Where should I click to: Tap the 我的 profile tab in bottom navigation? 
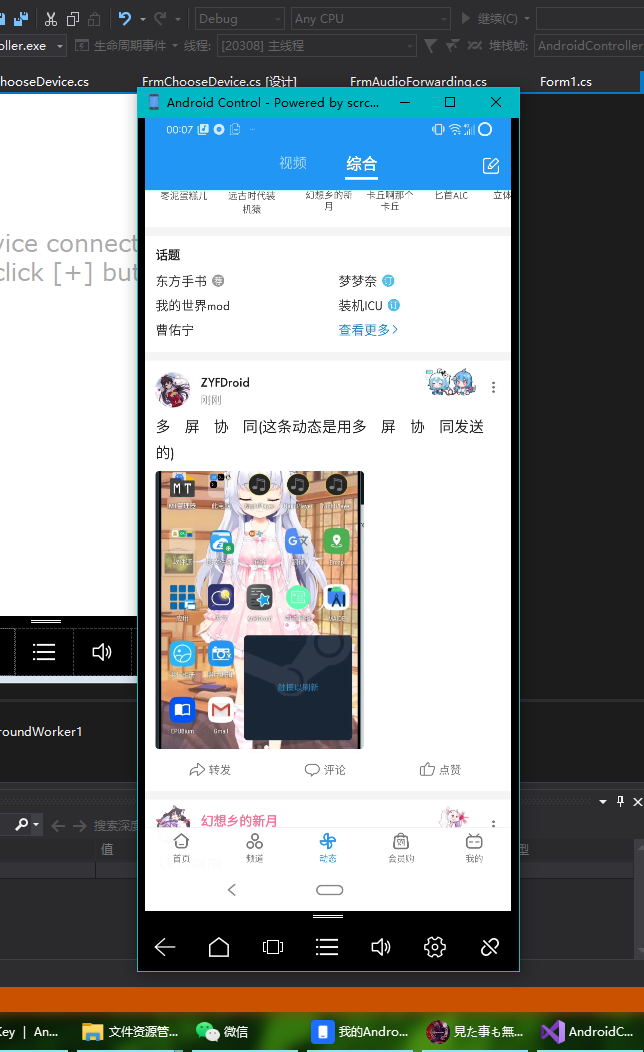474,847
